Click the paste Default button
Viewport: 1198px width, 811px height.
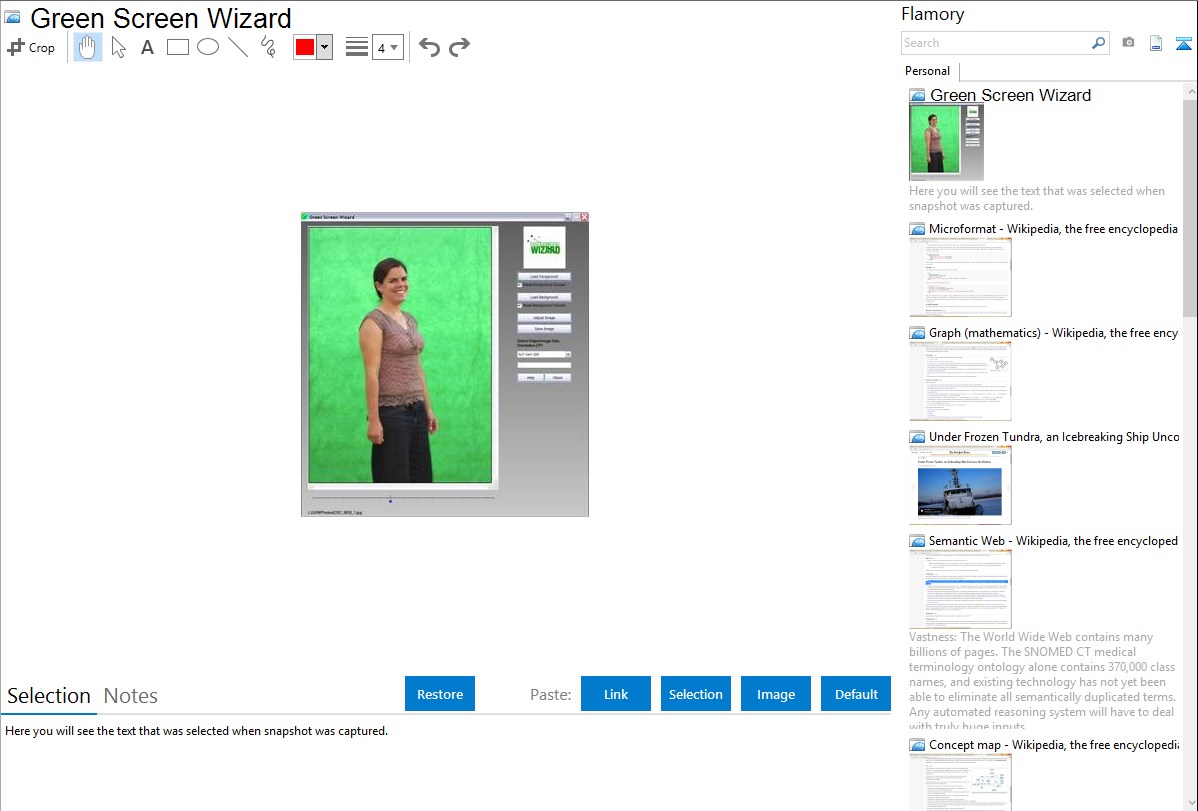(856, 694)
